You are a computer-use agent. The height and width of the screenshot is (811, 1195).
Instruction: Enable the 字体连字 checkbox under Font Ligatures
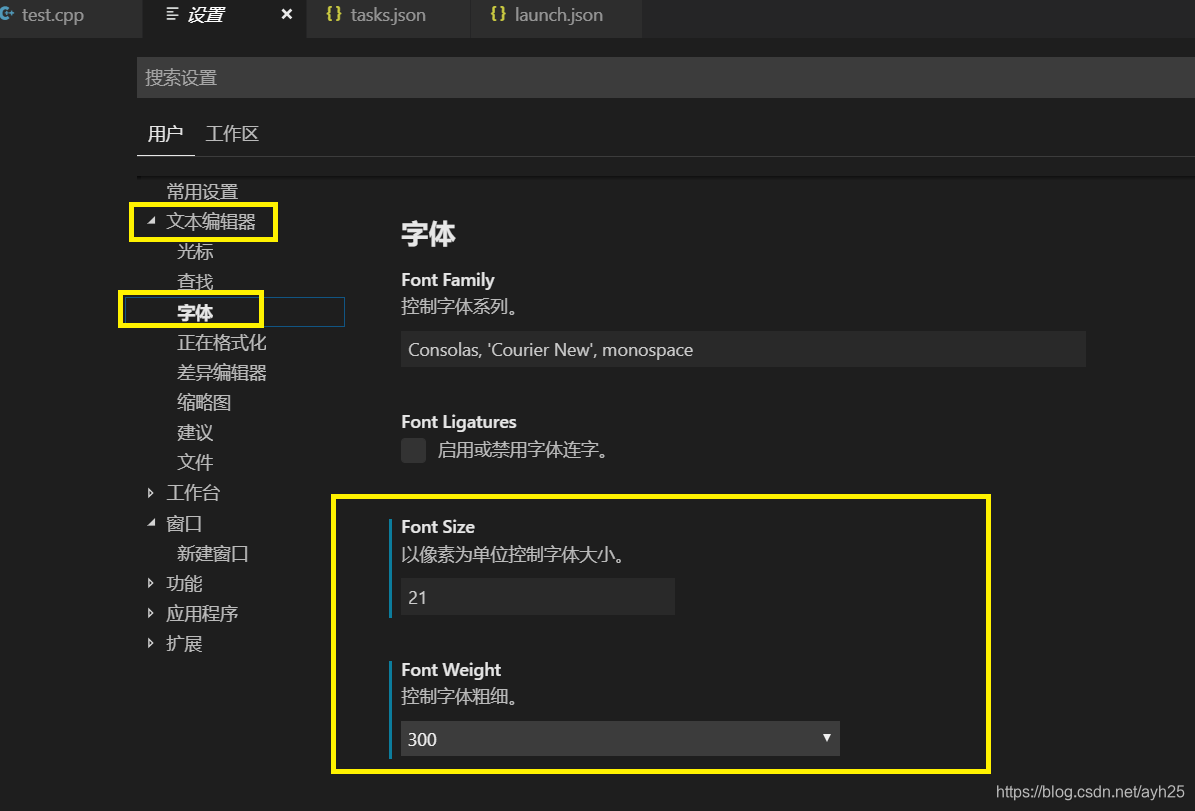(x=413, y=450)
